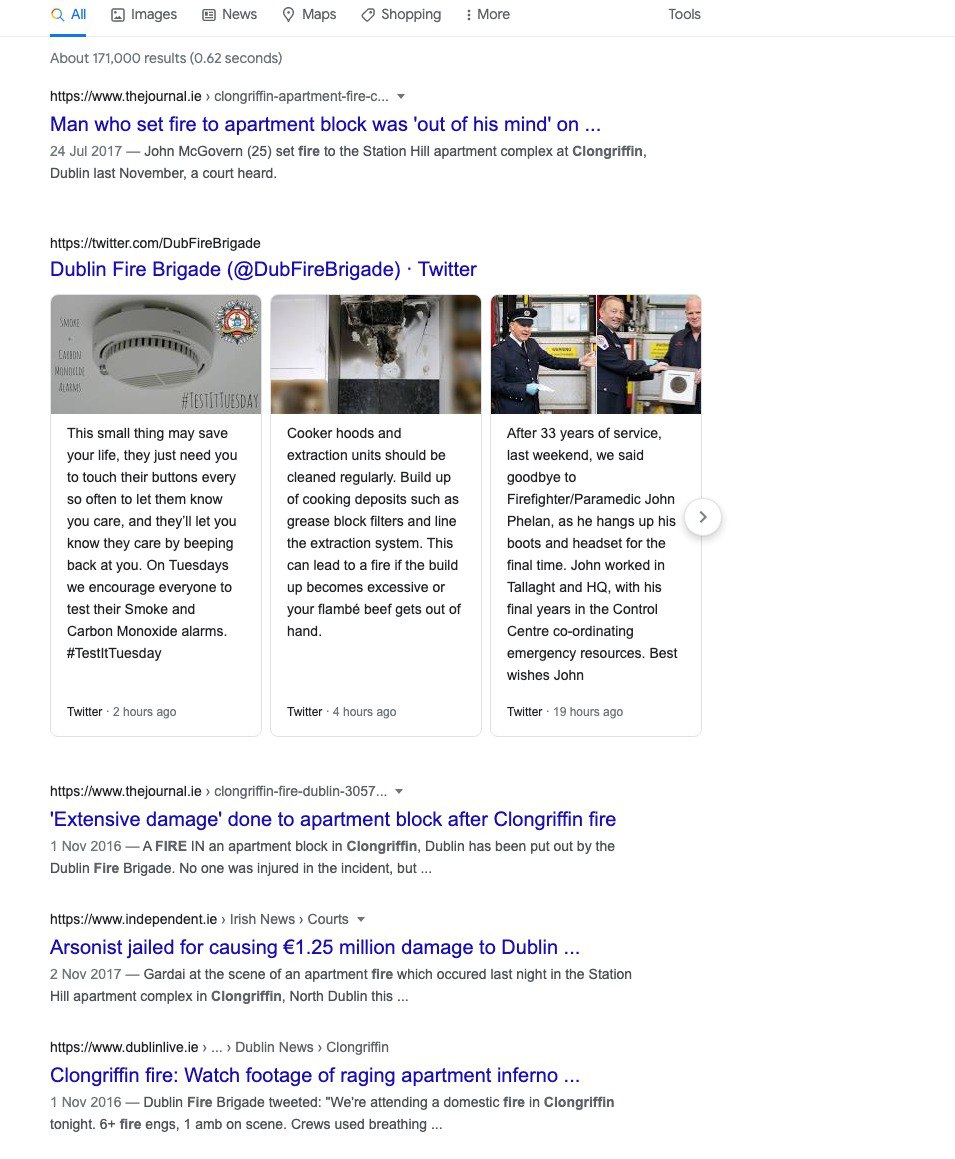Image resolution: width=955 pixels, height=1159 pixels.
Task: Open 'Clongriffin fire: Watch footage' dublinlive result
Action: click(315, 1075)
